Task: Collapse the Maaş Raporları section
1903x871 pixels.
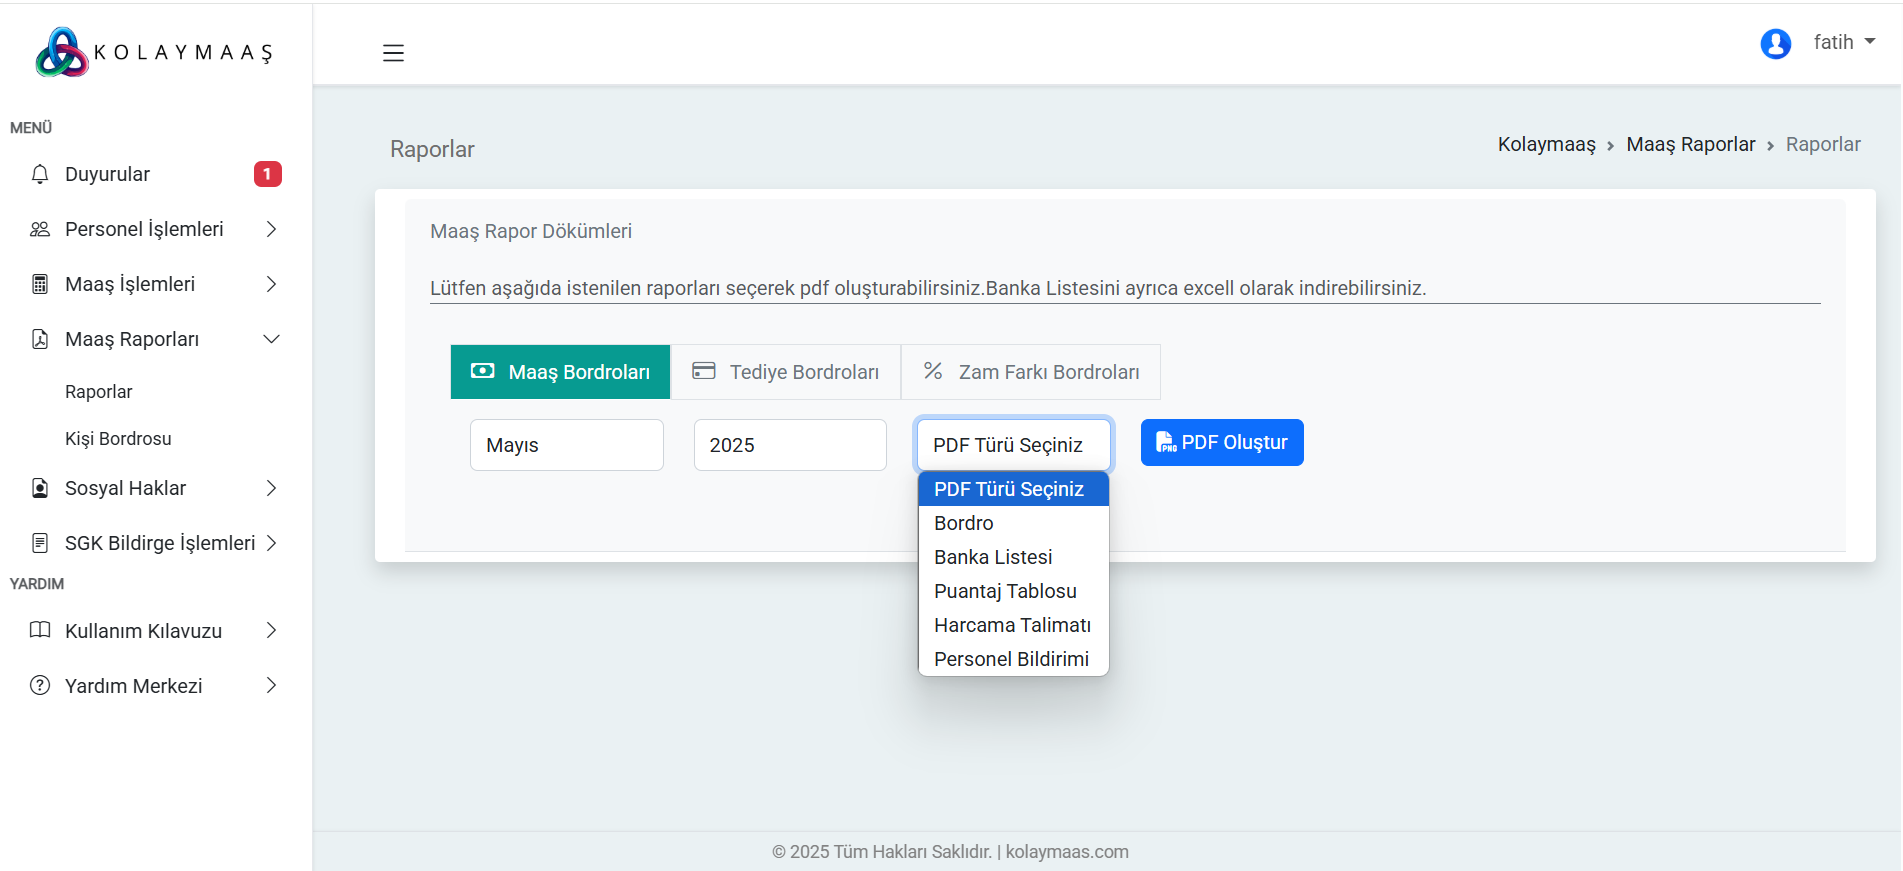Action: (271, 339)
